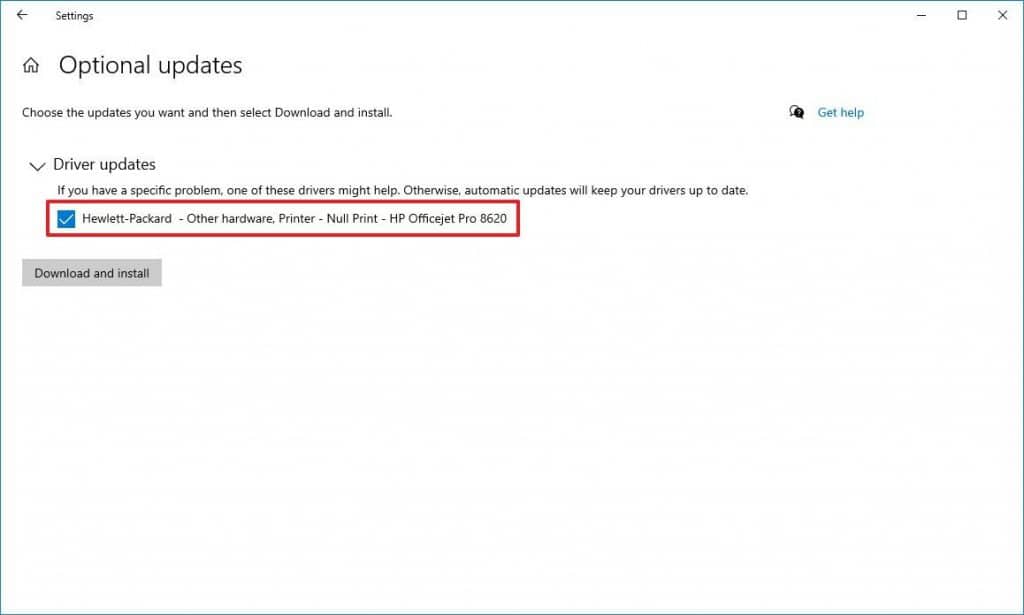Select the highlighted HP driver row
Image resolution: width=1024 pixels, height=615 pixels.
pyautogui.click(x=283, y=218)
